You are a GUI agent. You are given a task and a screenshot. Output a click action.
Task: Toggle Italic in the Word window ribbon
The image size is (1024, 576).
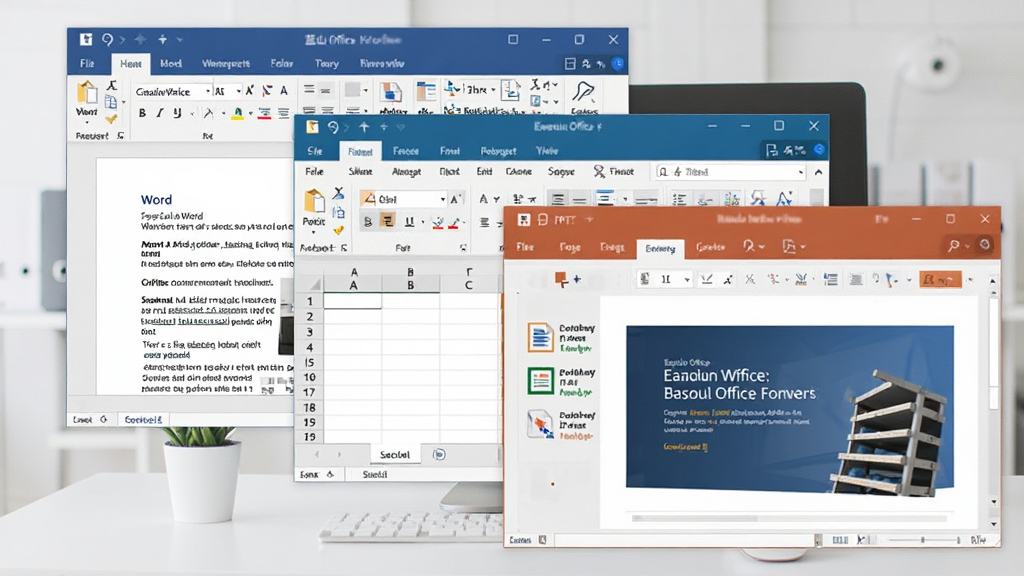point(159,113)
